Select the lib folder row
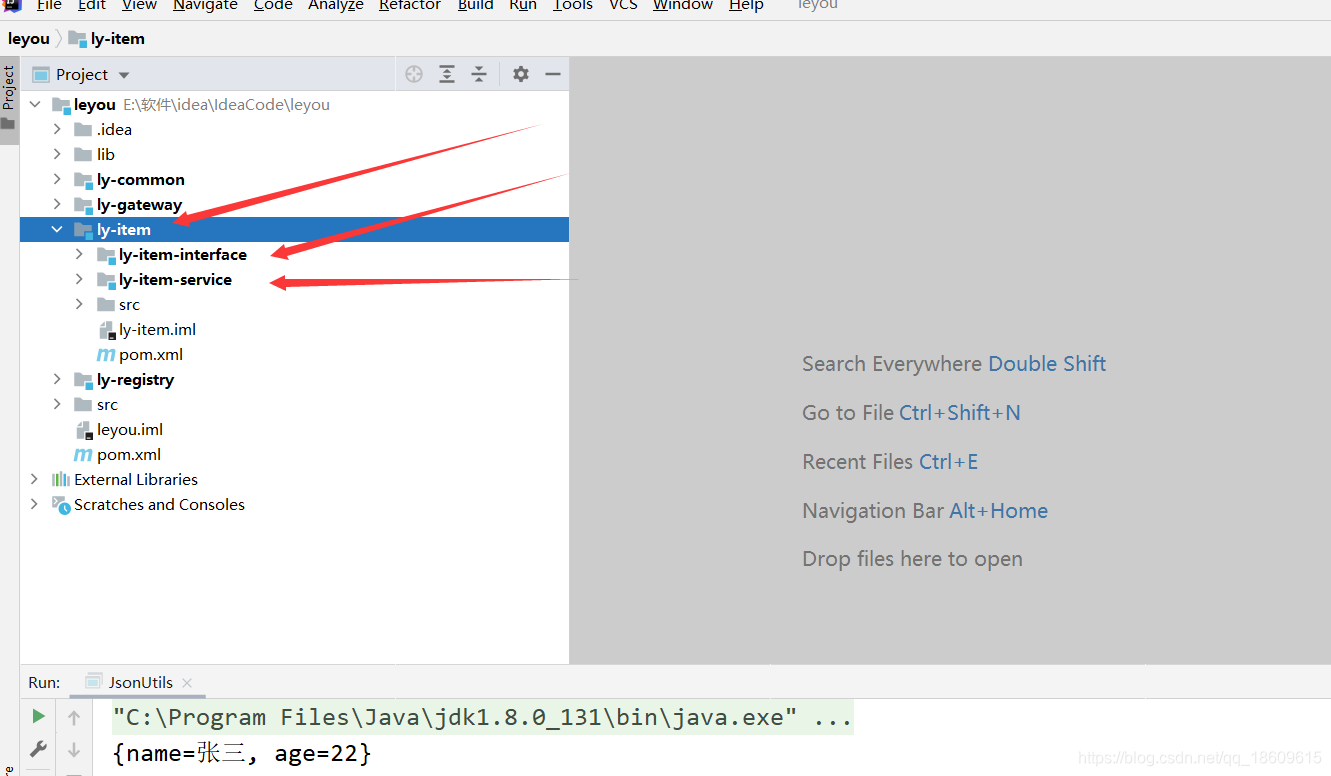This screenshot has height=776, width=1331. point(294,154)
